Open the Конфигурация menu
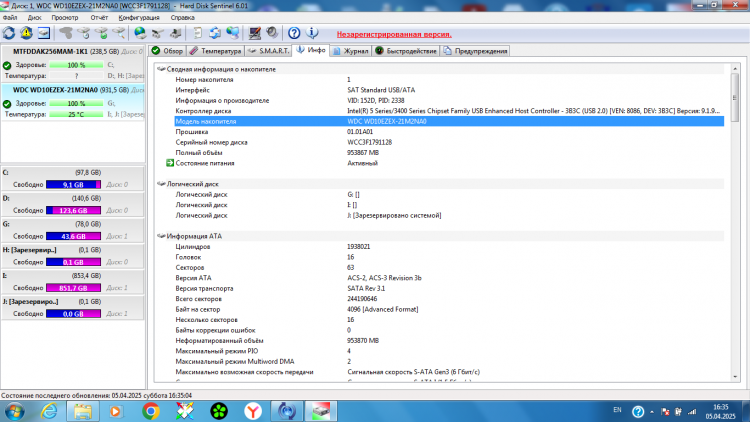Screen dimensions: 750x422 click(x=139, y=18)
